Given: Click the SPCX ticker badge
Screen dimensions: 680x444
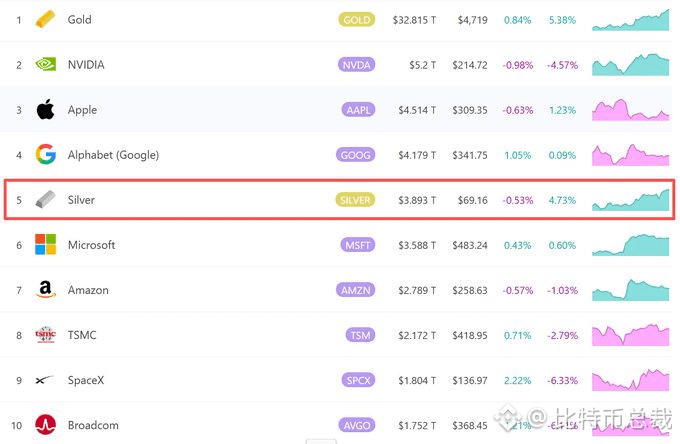Looking at the screenshot, I should point(358,380).
